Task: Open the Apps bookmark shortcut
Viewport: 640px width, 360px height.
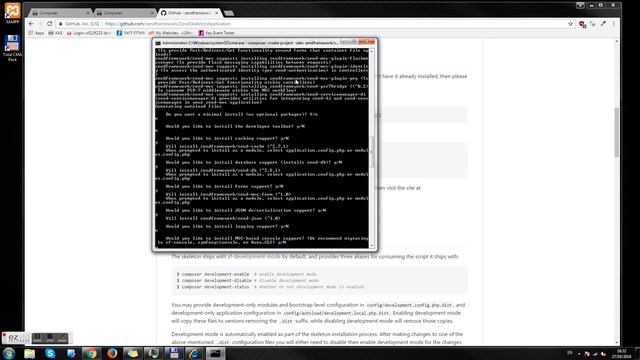Action: point(37,33)
